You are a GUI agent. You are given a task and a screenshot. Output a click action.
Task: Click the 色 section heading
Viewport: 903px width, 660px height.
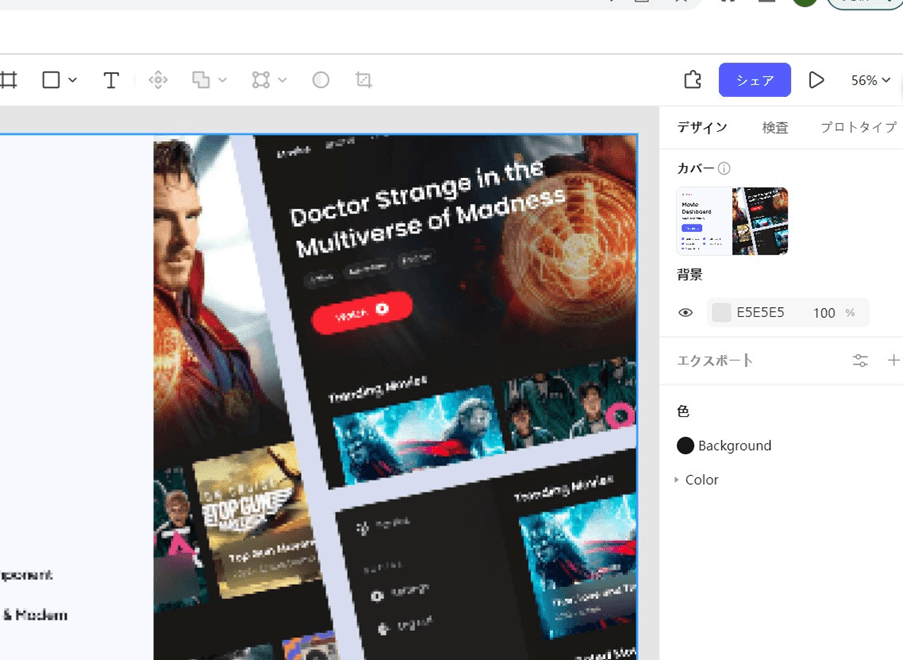pos(683,411)
